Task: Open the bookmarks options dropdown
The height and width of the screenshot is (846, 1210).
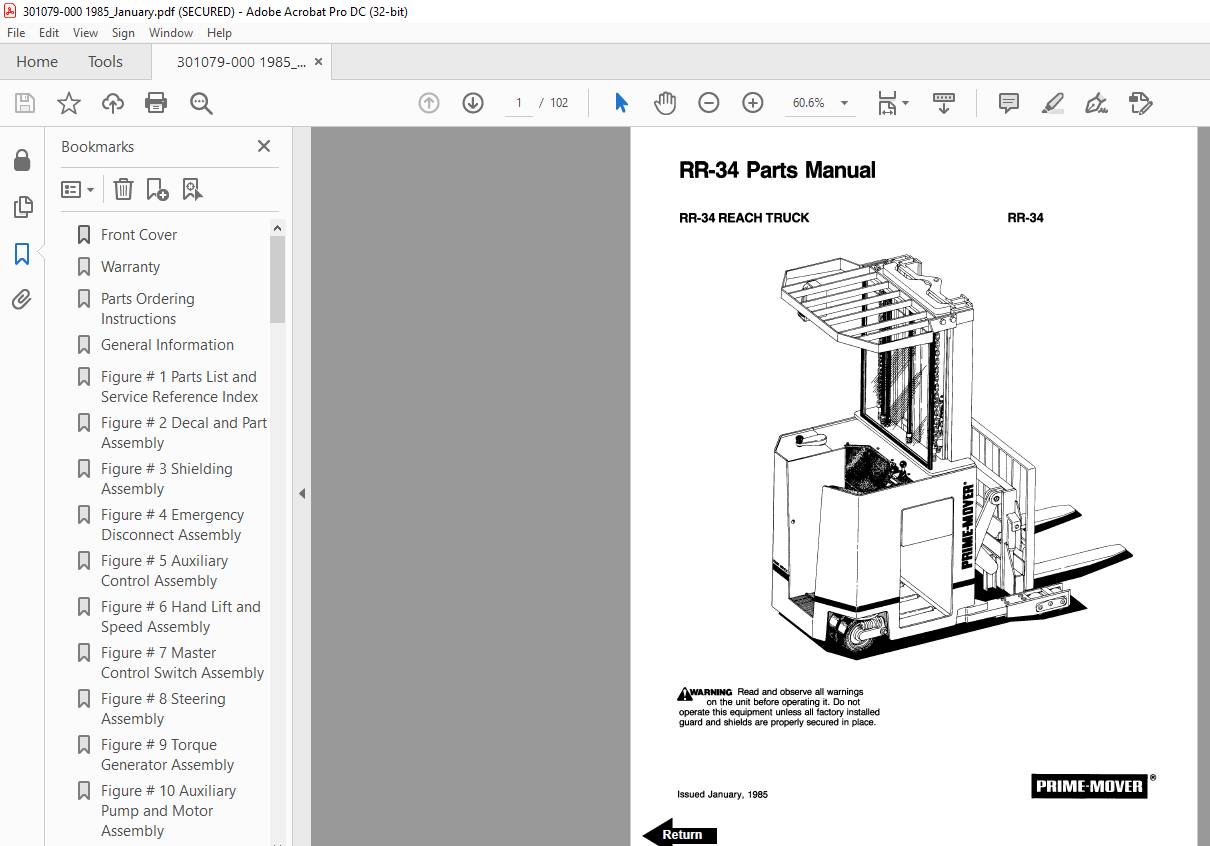Action: pyautogui.click(x=77, y=189)
